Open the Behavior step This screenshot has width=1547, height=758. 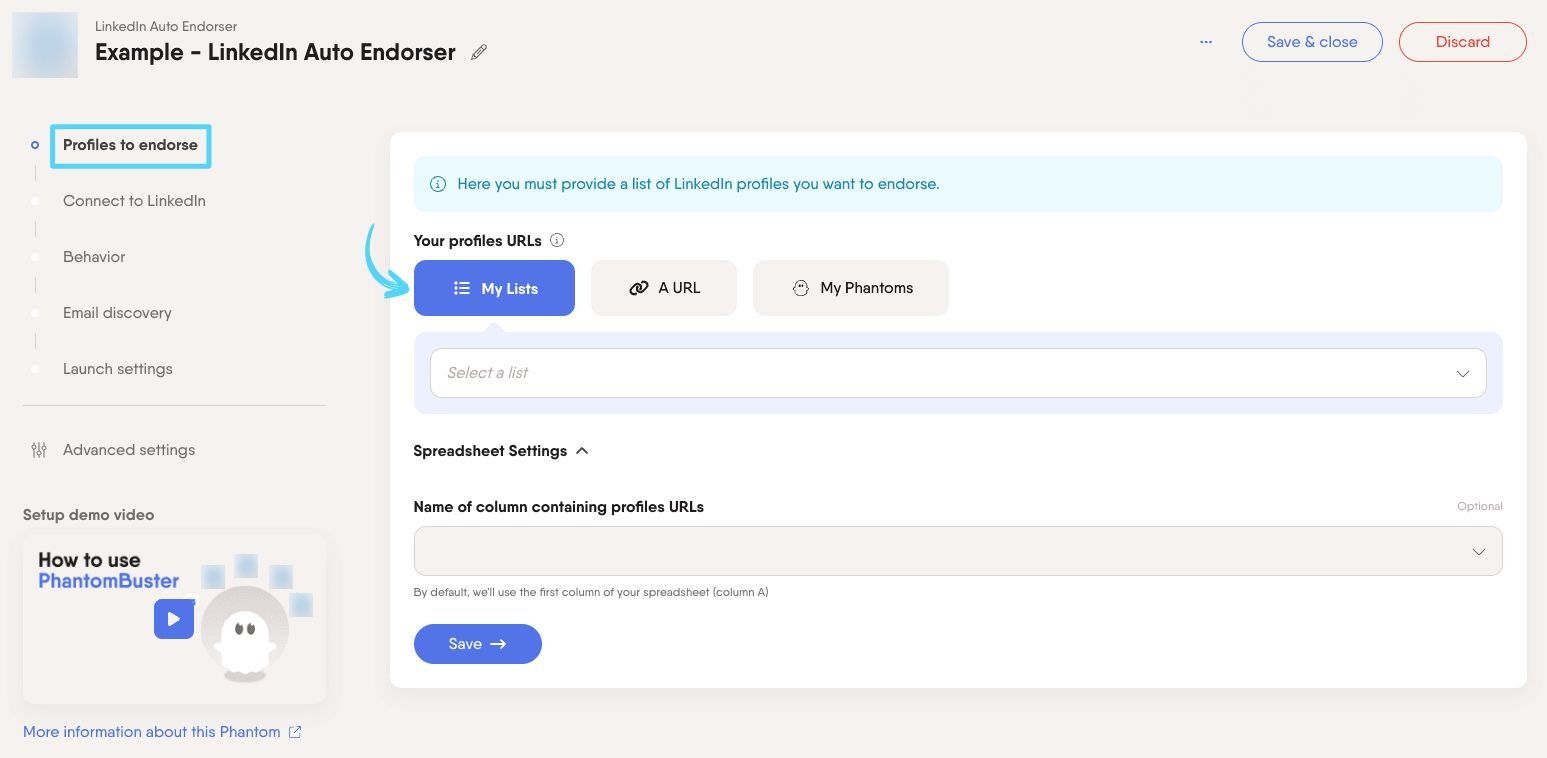click(x=94, y=257)
